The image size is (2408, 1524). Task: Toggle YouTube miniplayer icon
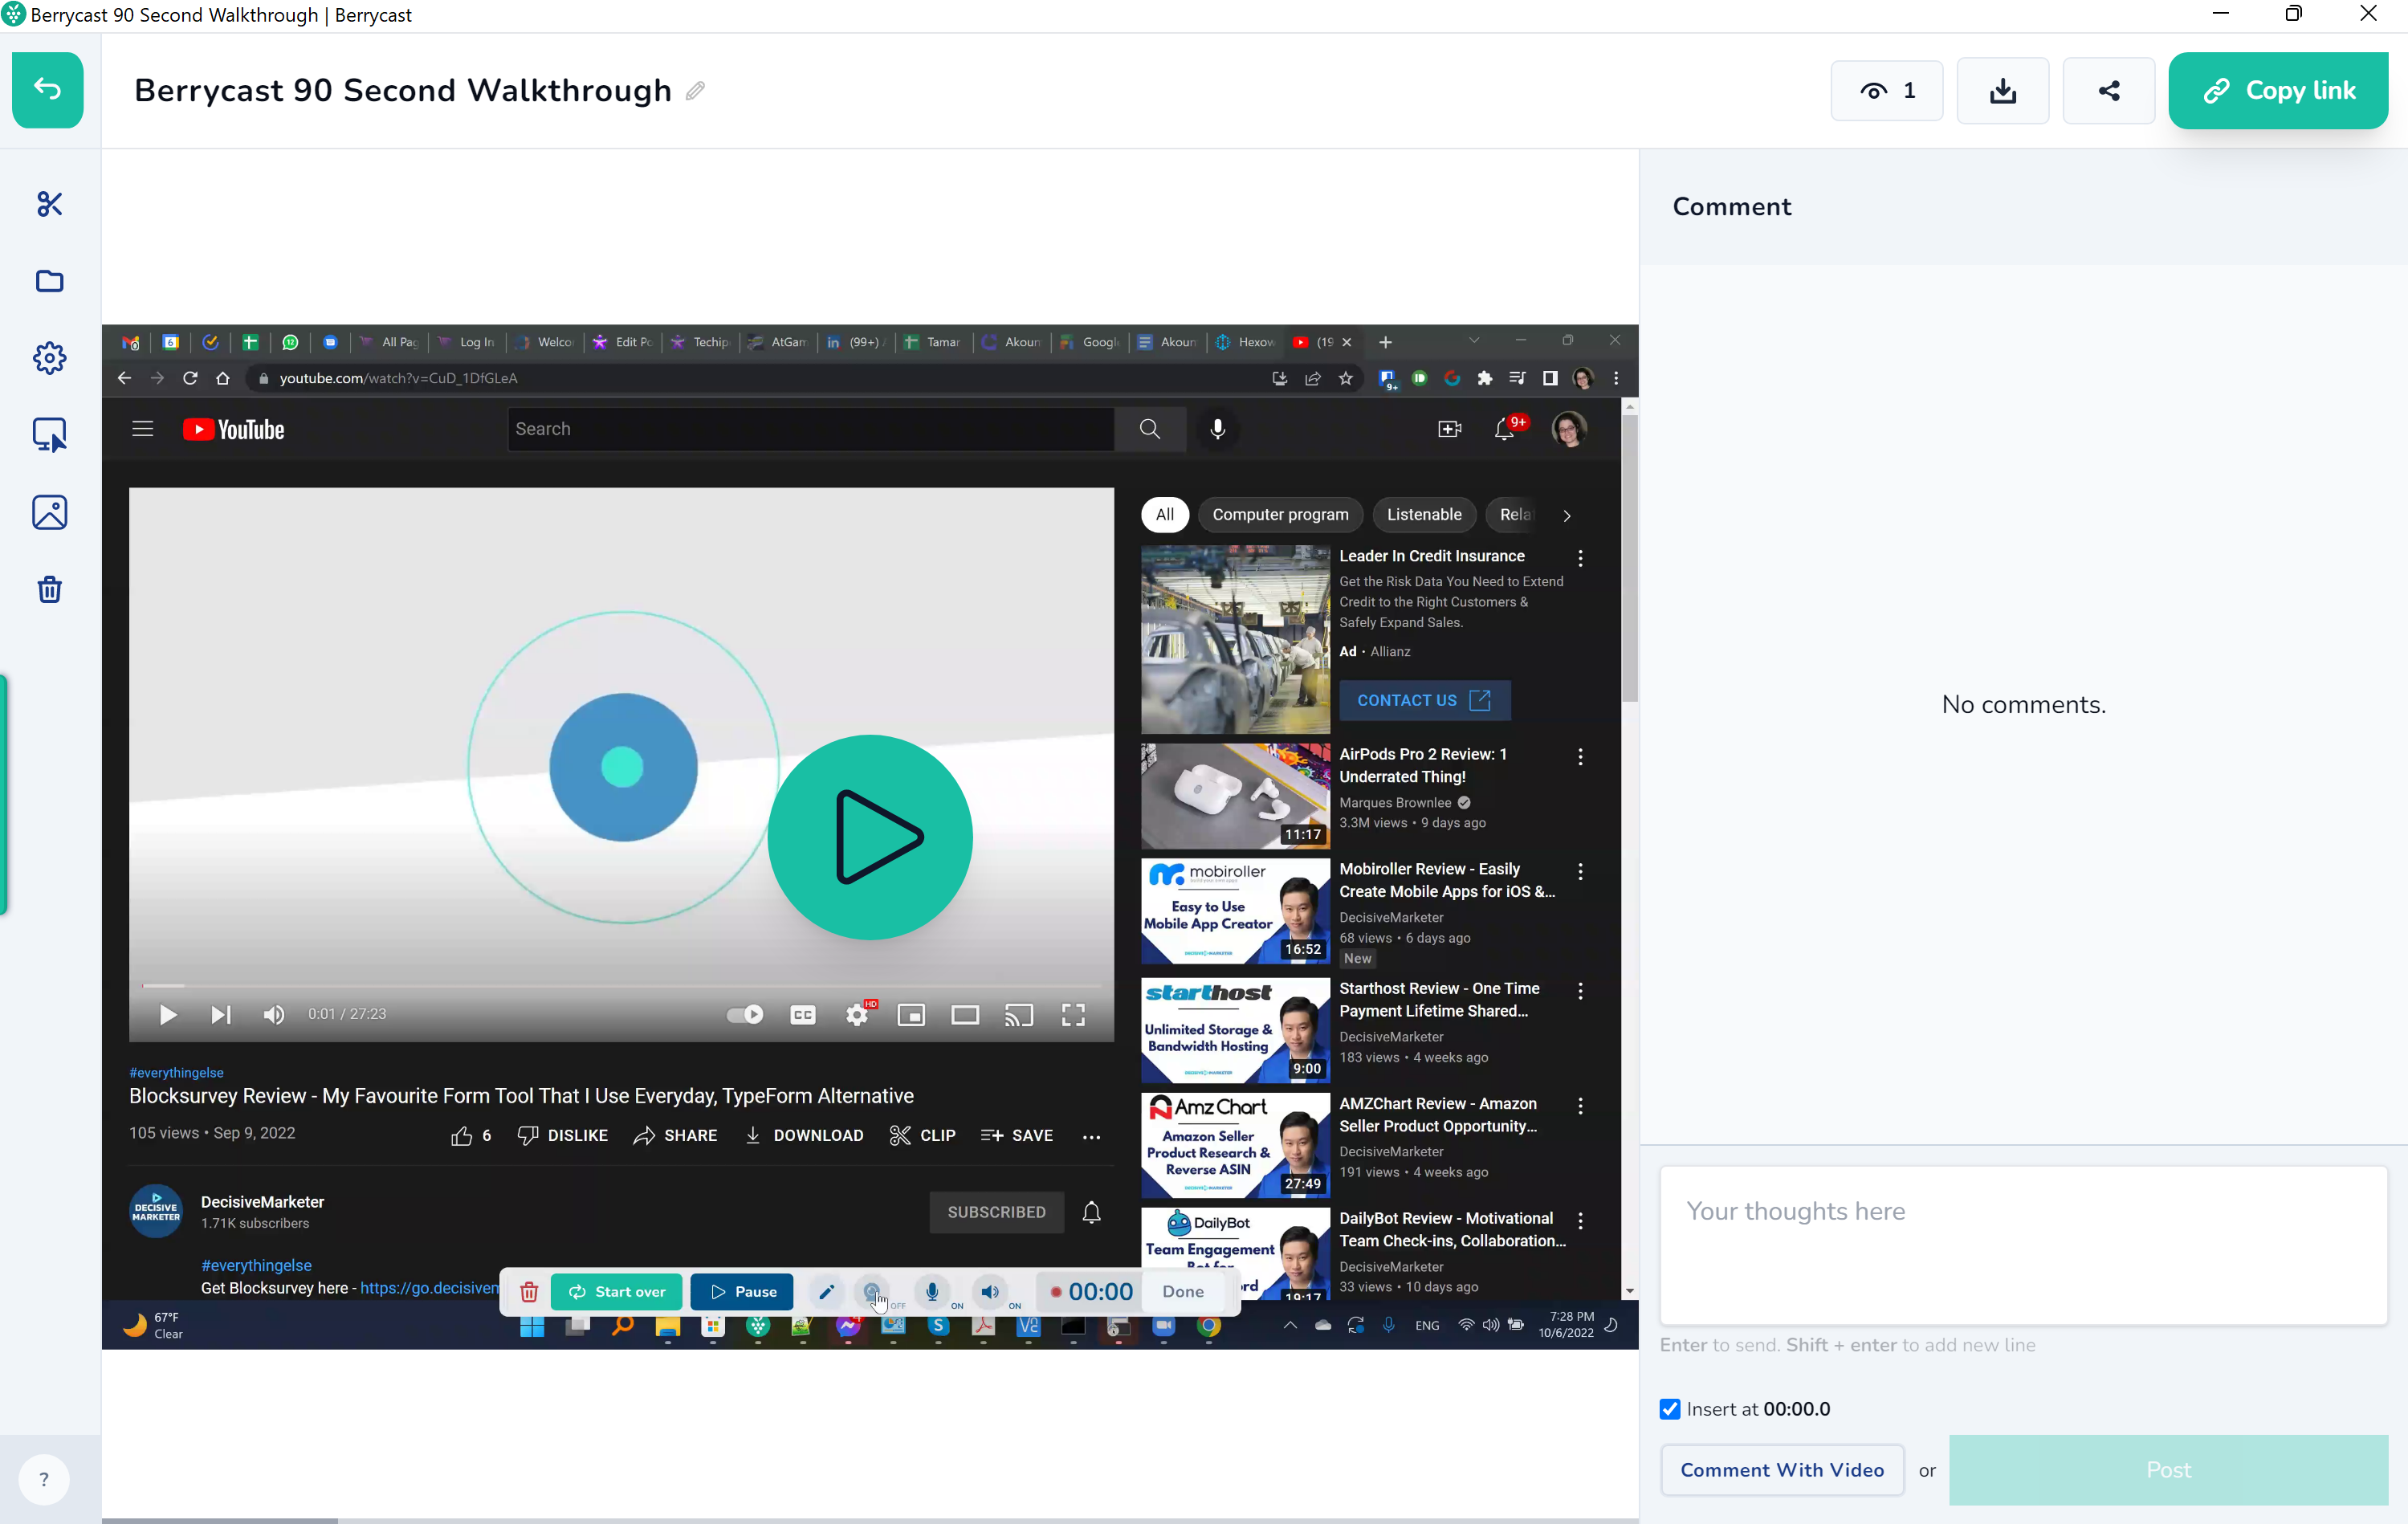coord(911,1015)
